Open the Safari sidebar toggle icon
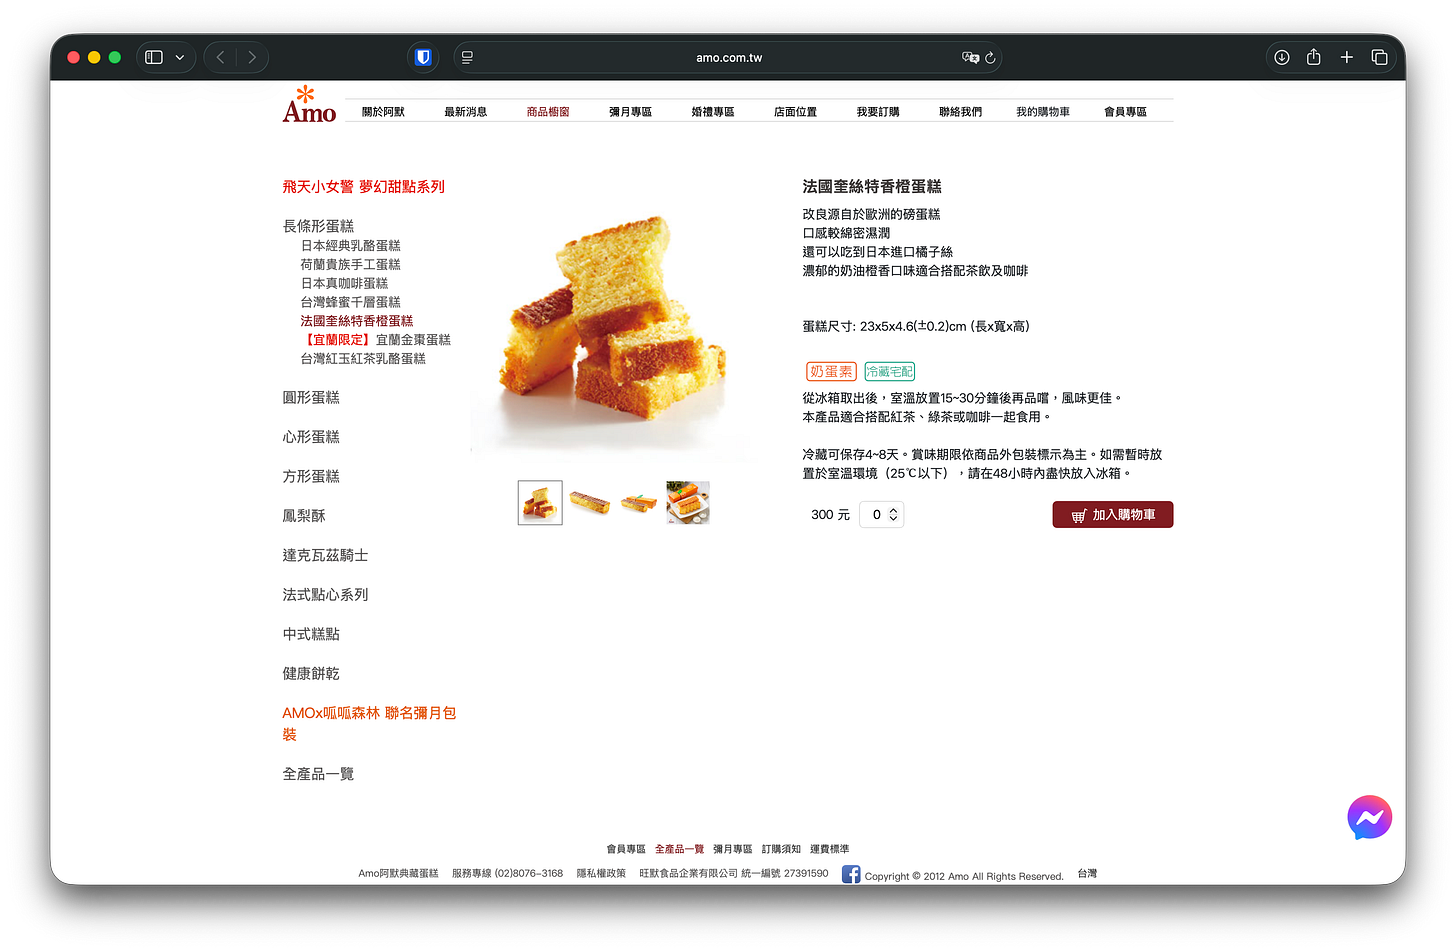Screen dimensions: 1456x951 [154, 57]
